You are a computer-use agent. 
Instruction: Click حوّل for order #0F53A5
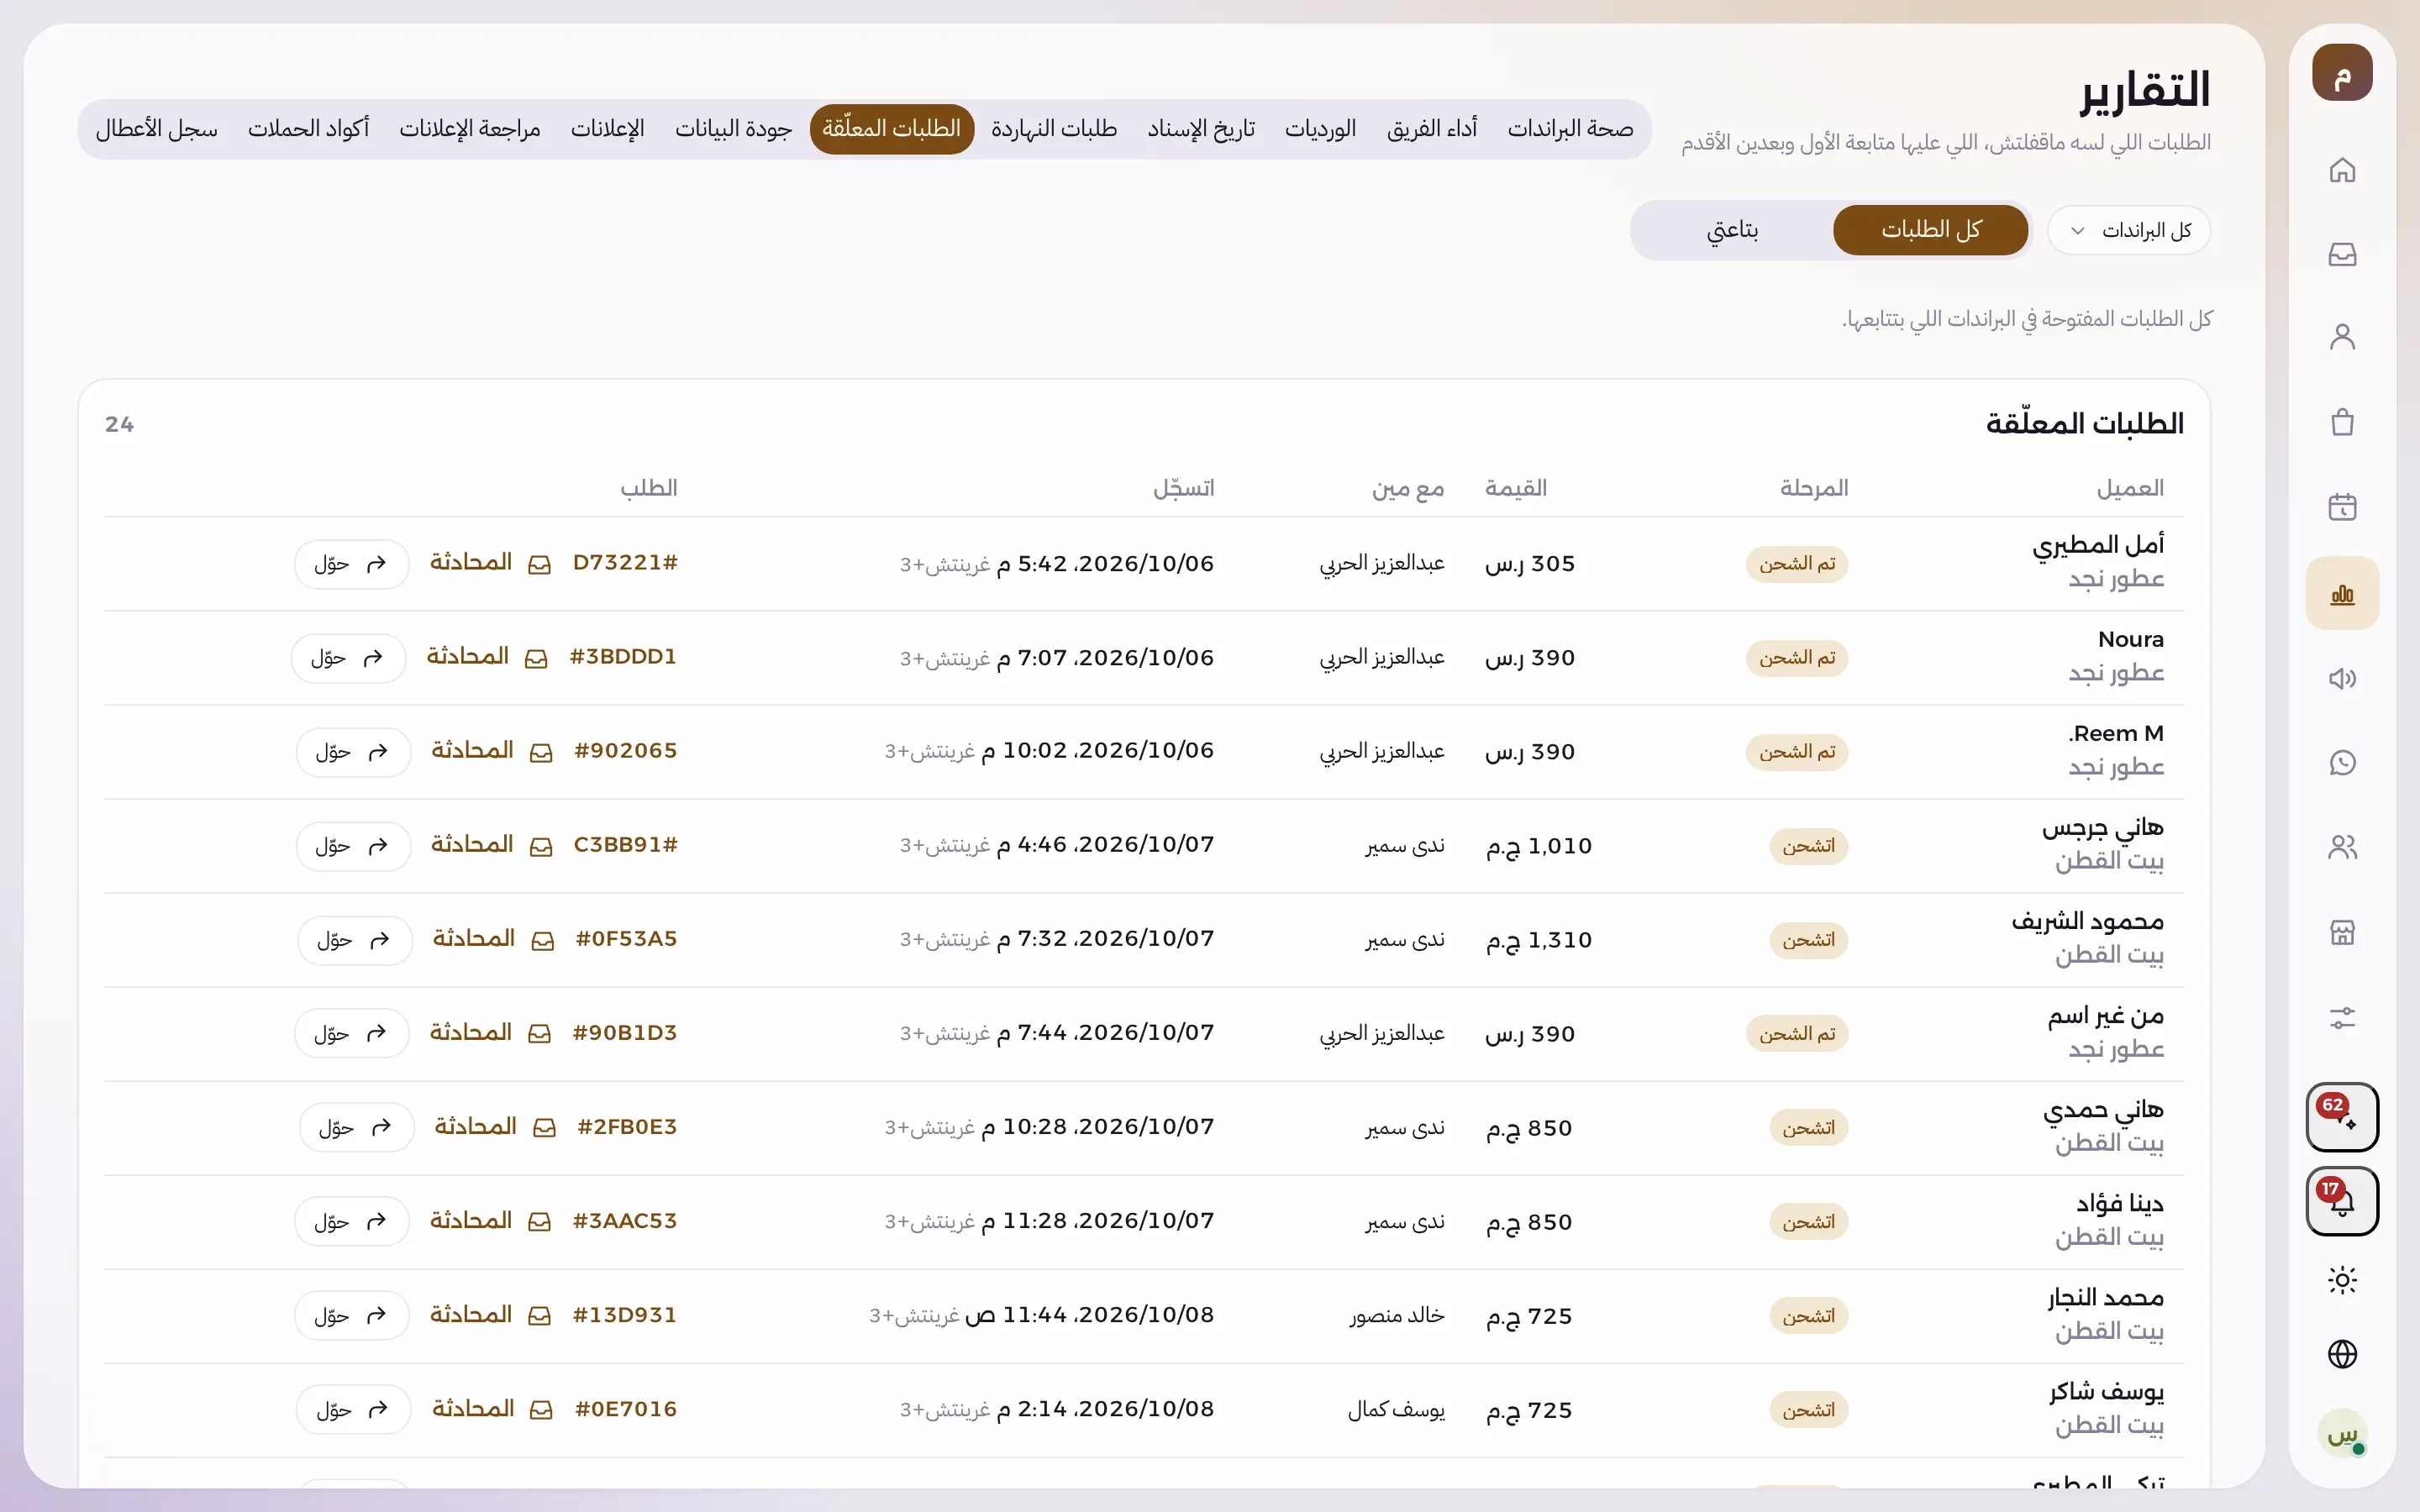pyautogui.click(x=355, y=940)
